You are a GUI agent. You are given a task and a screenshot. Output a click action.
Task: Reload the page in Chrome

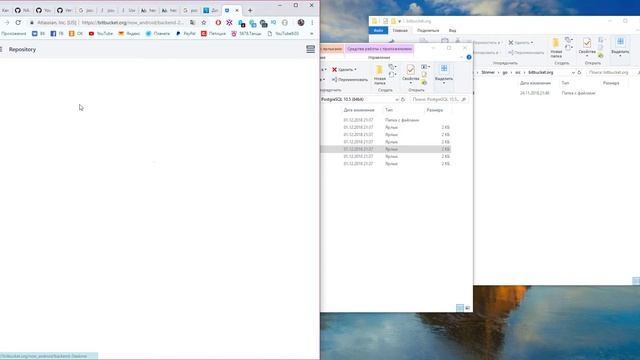click(18, 22)
